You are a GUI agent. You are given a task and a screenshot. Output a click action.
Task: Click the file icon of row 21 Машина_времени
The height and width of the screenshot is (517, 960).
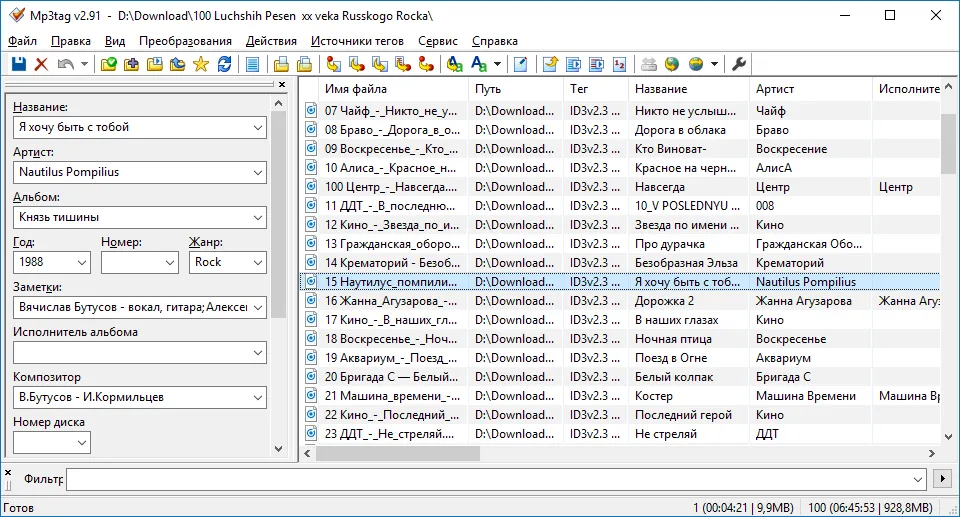[311, 395]
